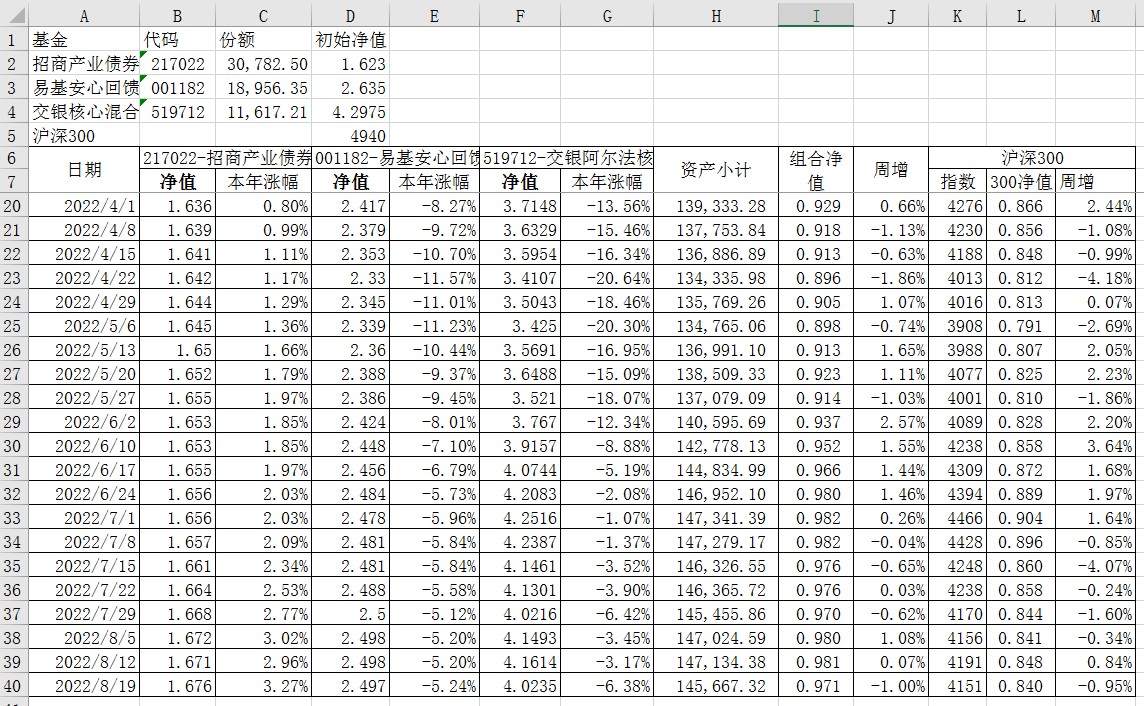Click weekly change 3.64% in column M
1144x706 pixels.
(x=1094, y=446)
